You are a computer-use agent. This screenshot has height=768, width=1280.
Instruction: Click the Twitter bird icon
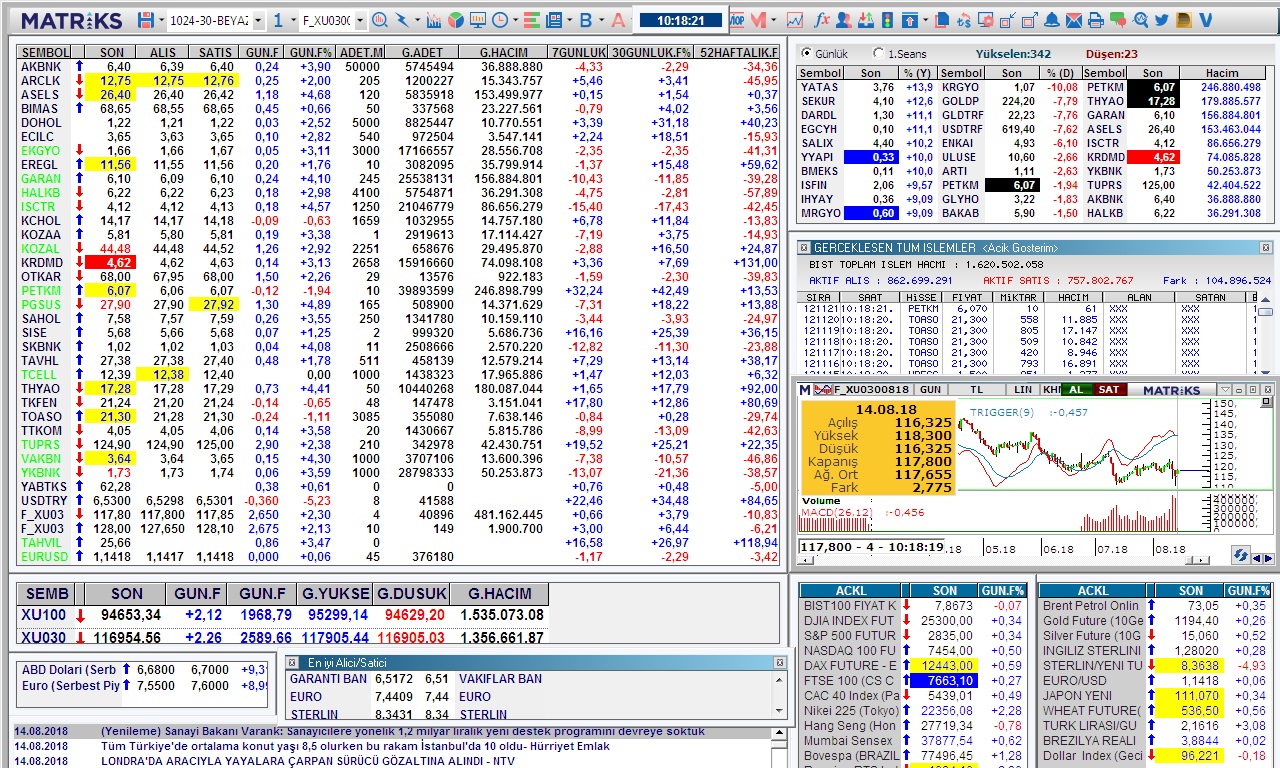tap(1162, 20)
